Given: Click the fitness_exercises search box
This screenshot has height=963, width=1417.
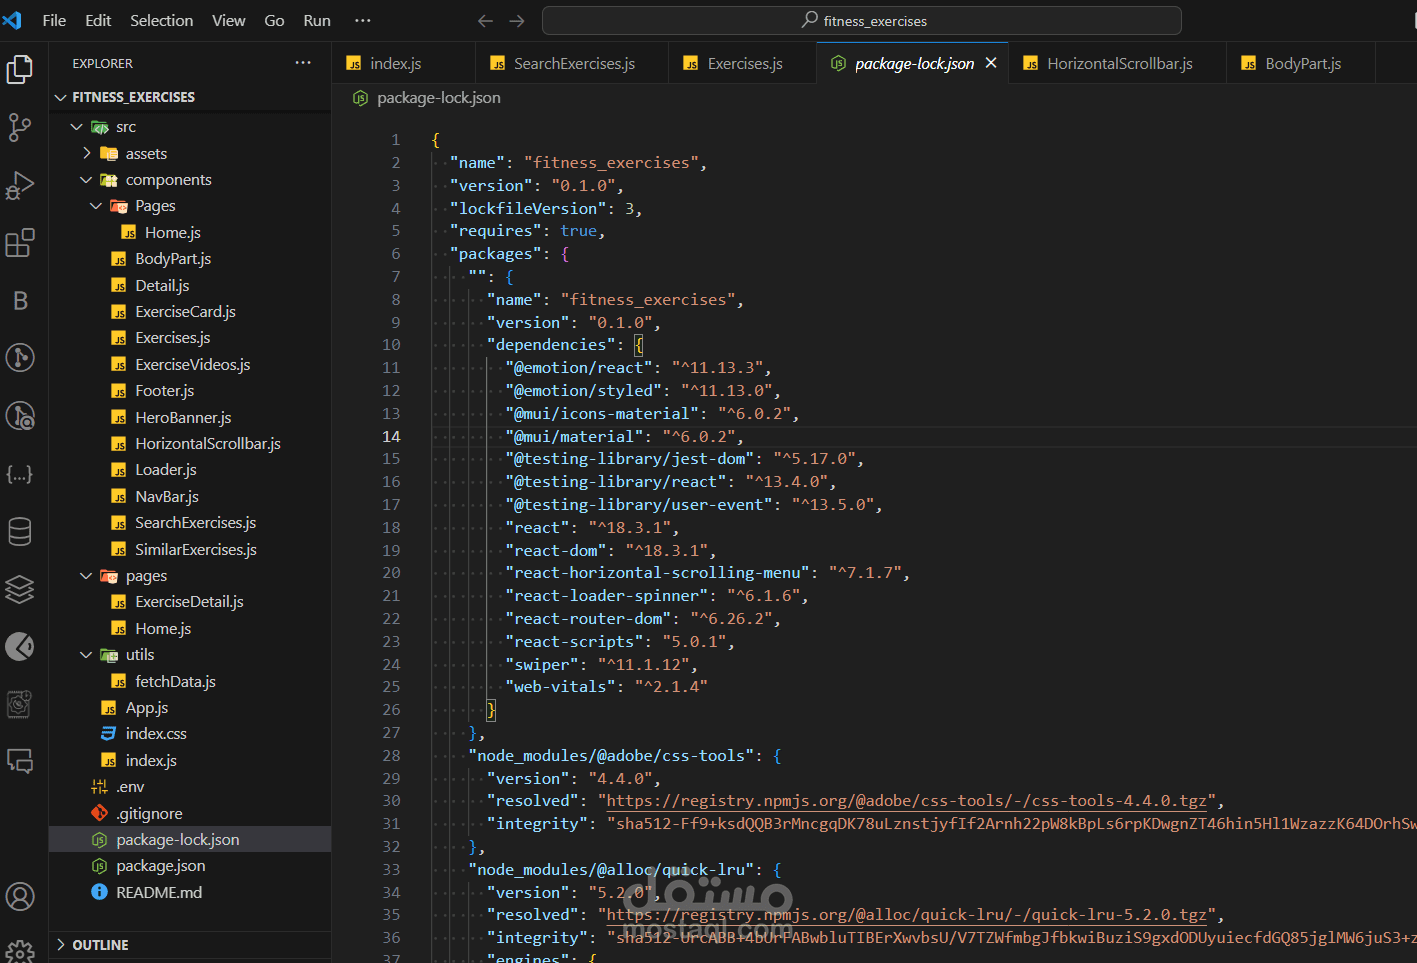Looking at the screenshot, I should click(861, 21).
